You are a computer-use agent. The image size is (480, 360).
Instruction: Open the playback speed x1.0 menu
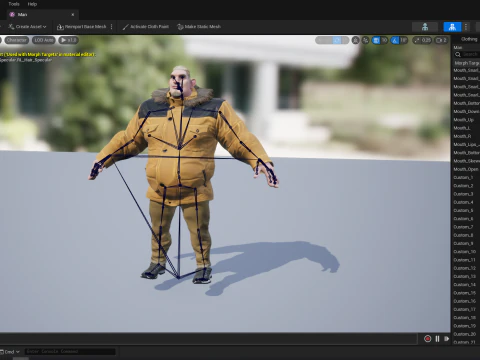coord(69,40)
